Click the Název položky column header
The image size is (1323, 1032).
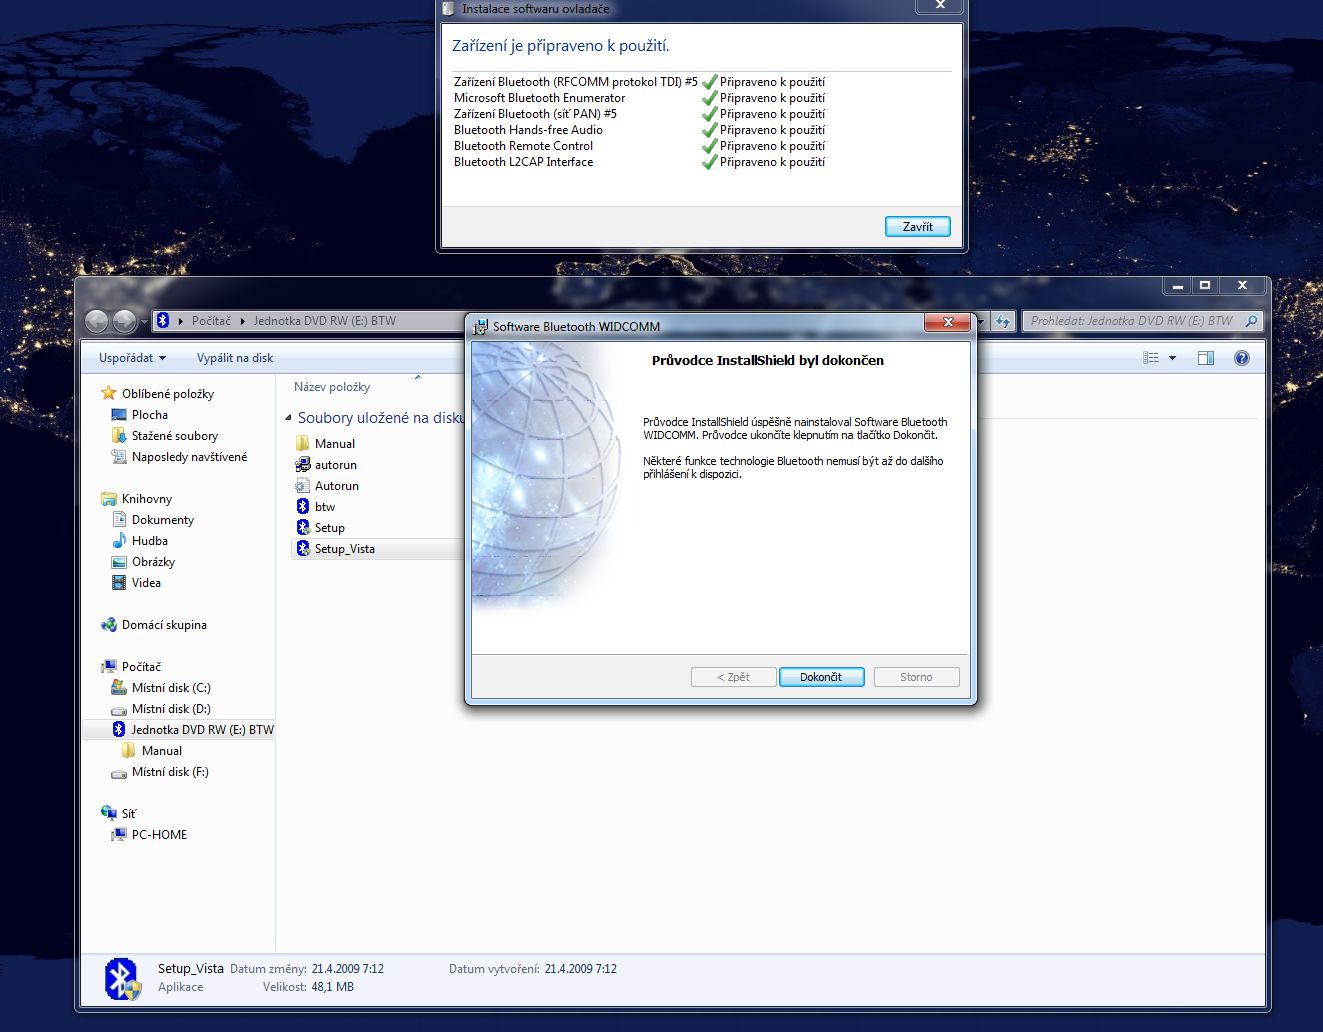coord(332,387)
